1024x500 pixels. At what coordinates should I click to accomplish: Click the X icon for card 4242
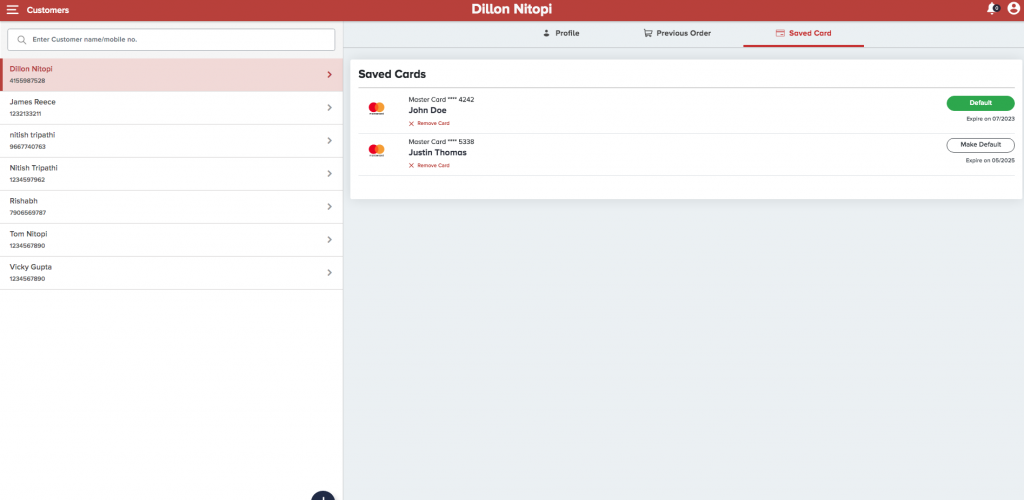coord(411,123)
